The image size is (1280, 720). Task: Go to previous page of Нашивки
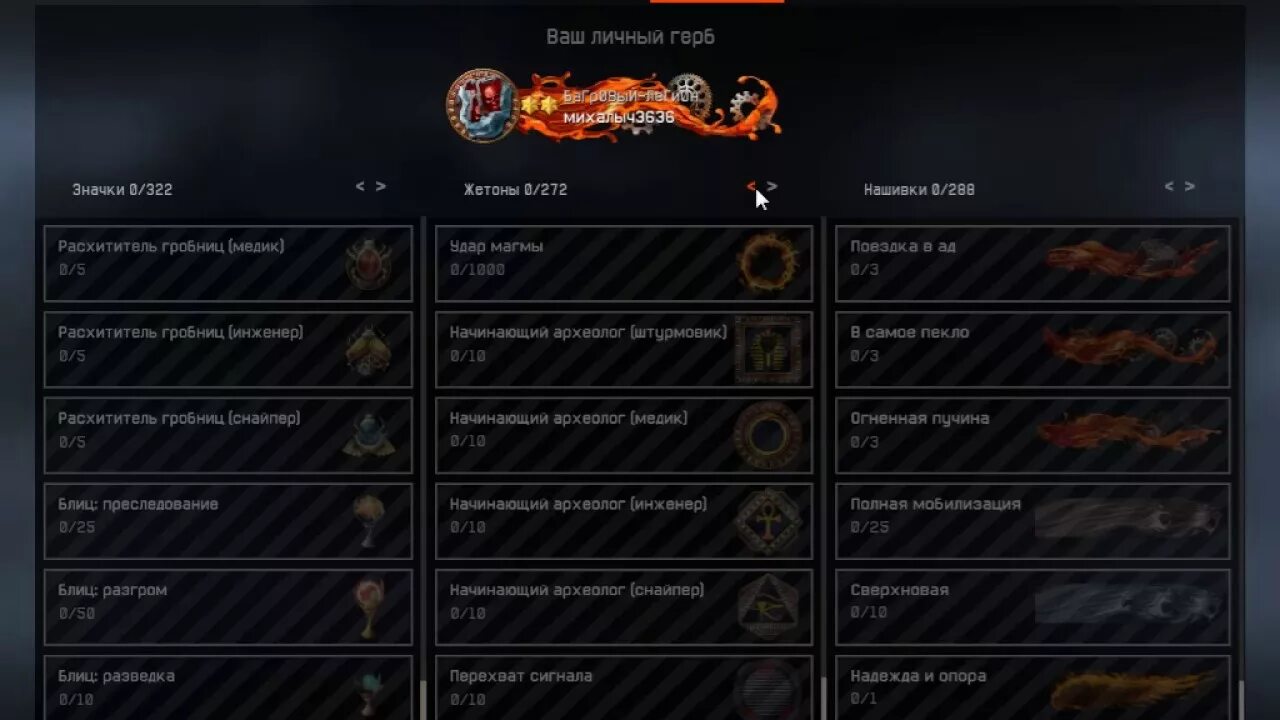tap(1168, 186)
